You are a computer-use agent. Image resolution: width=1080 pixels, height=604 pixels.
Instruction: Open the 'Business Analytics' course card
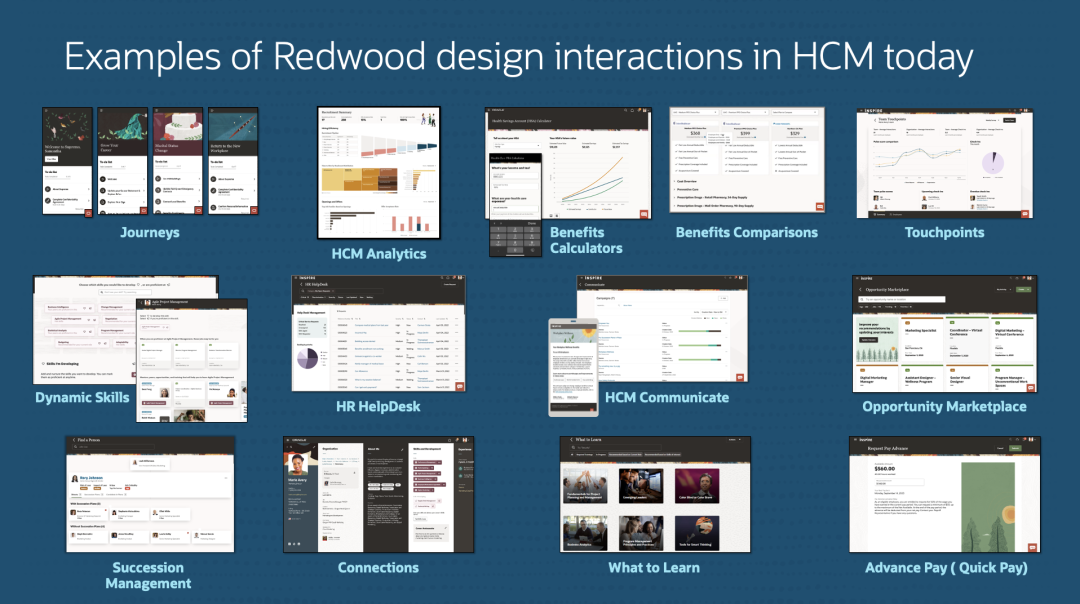(585, 532)
